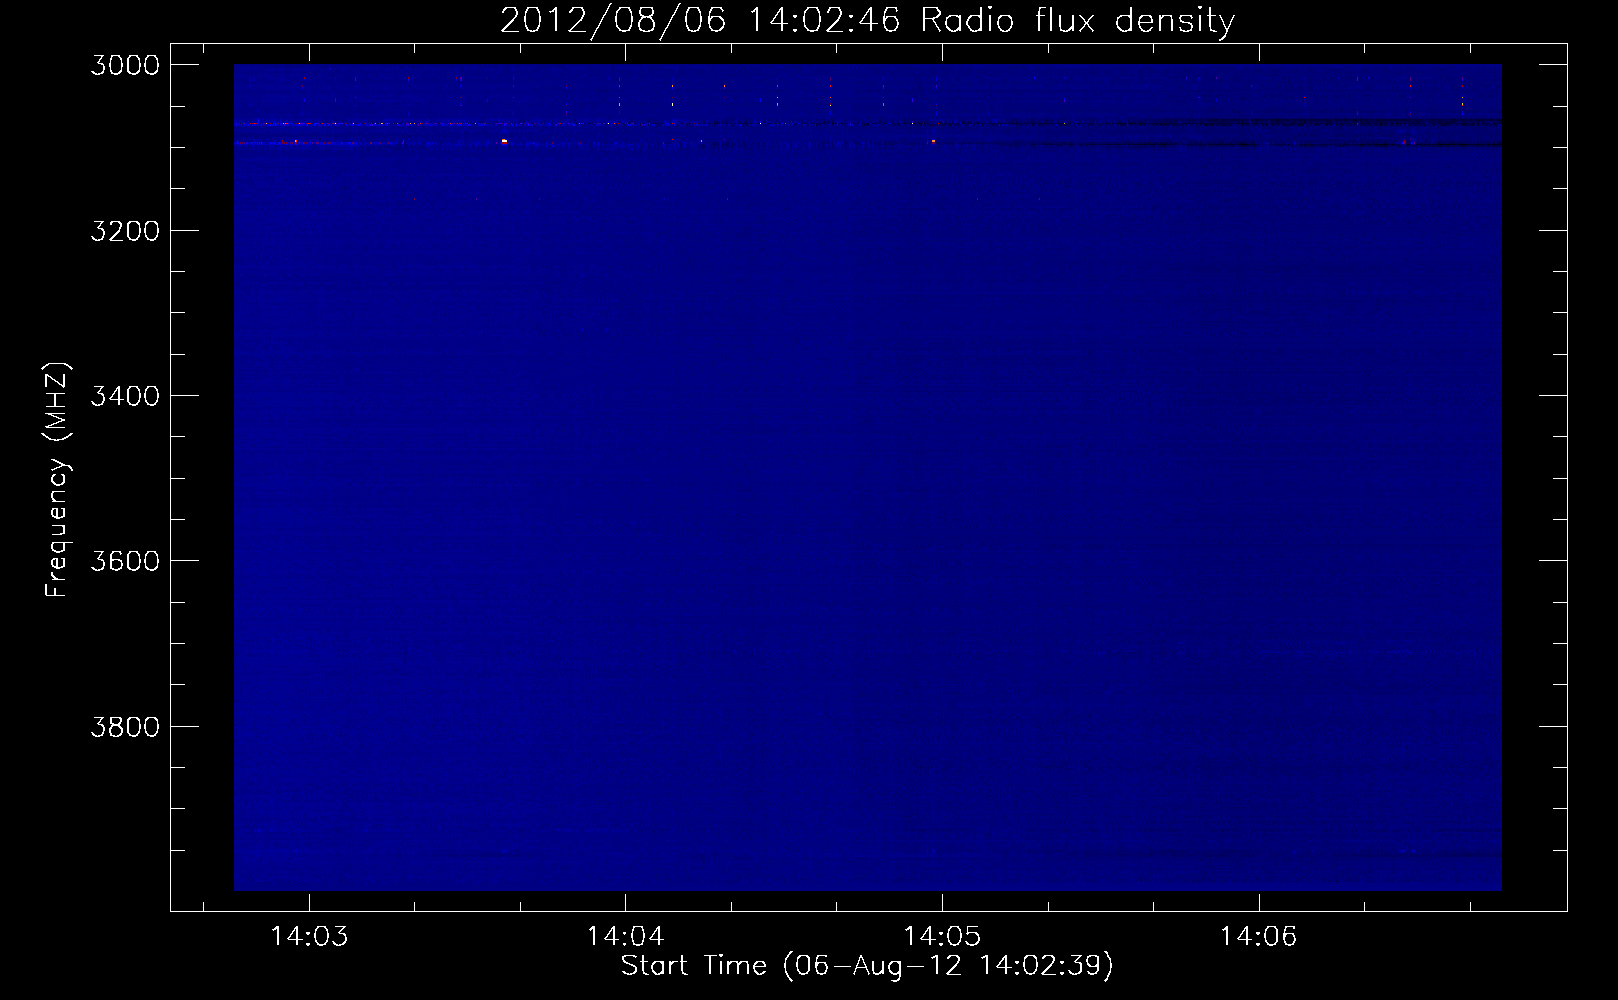Click the 3000 frequency tick label
Image resolution: width=1618 pixels, height=1000 pixels.
(125, 65)
